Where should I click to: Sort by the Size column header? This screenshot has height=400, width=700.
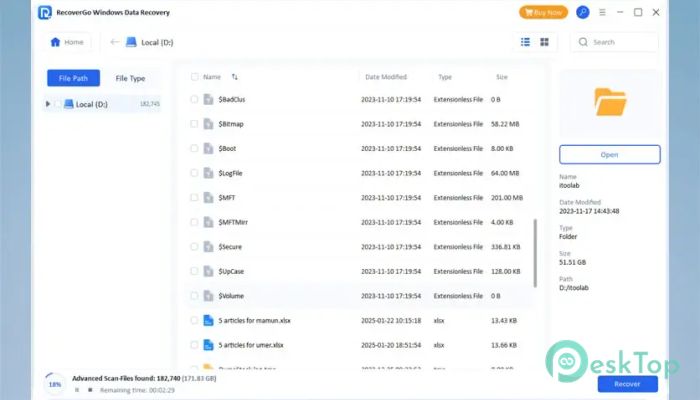click(502, 77)
